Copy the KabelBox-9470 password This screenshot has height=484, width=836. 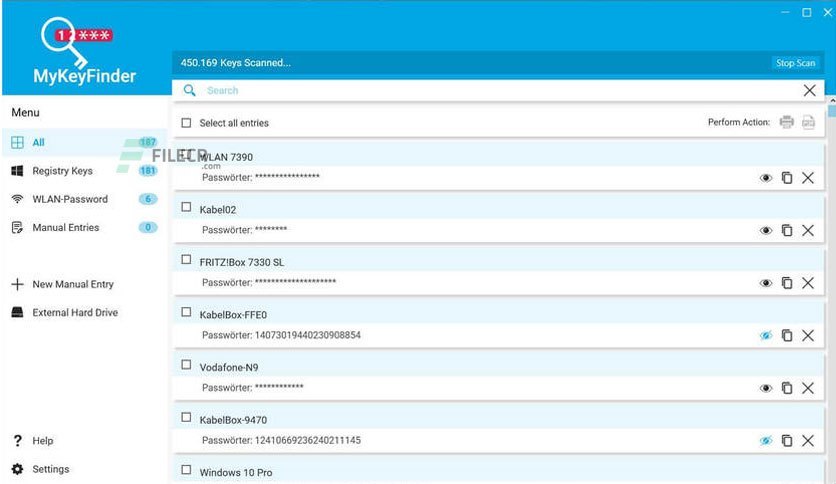[787, 440]
